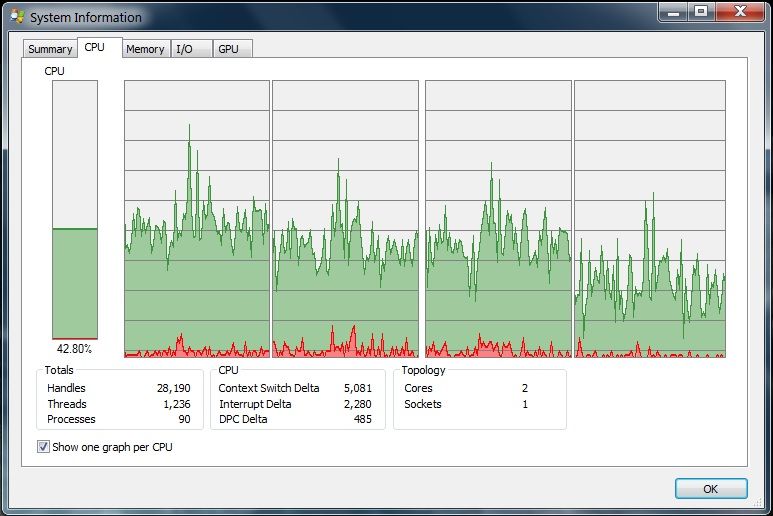Click the Interrupt Delta label
The width and height of the screenshot is (773, 516).
click(x=255, y=404)
